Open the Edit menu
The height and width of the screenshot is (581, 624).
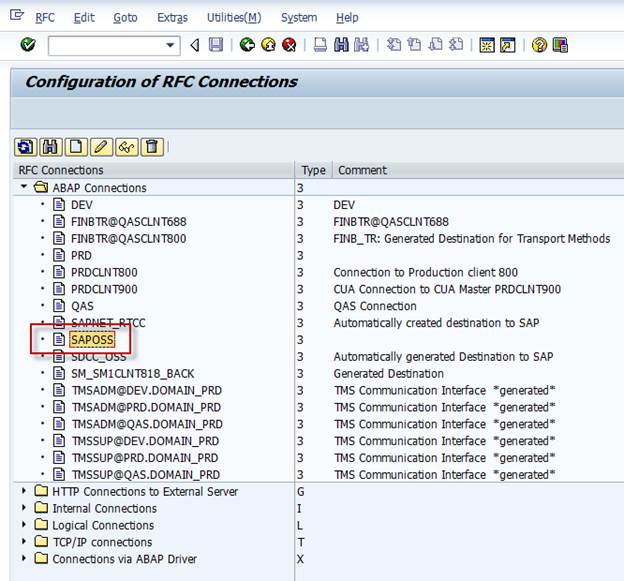(x=84, y=18)
